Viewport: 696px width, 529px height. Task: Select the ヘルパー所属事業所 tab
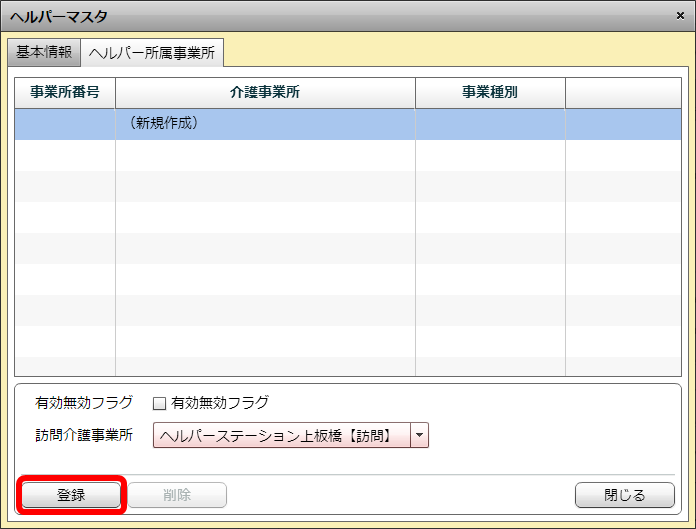(x=152, y=53)
